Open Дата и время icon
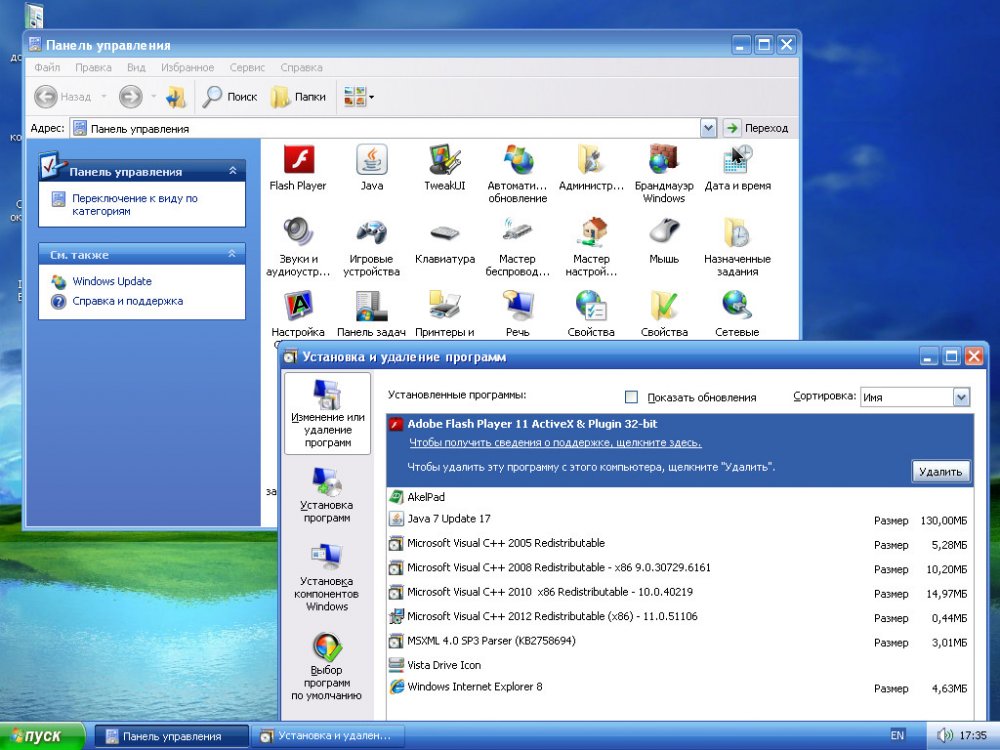1000x750 pixels. point(737,167)
